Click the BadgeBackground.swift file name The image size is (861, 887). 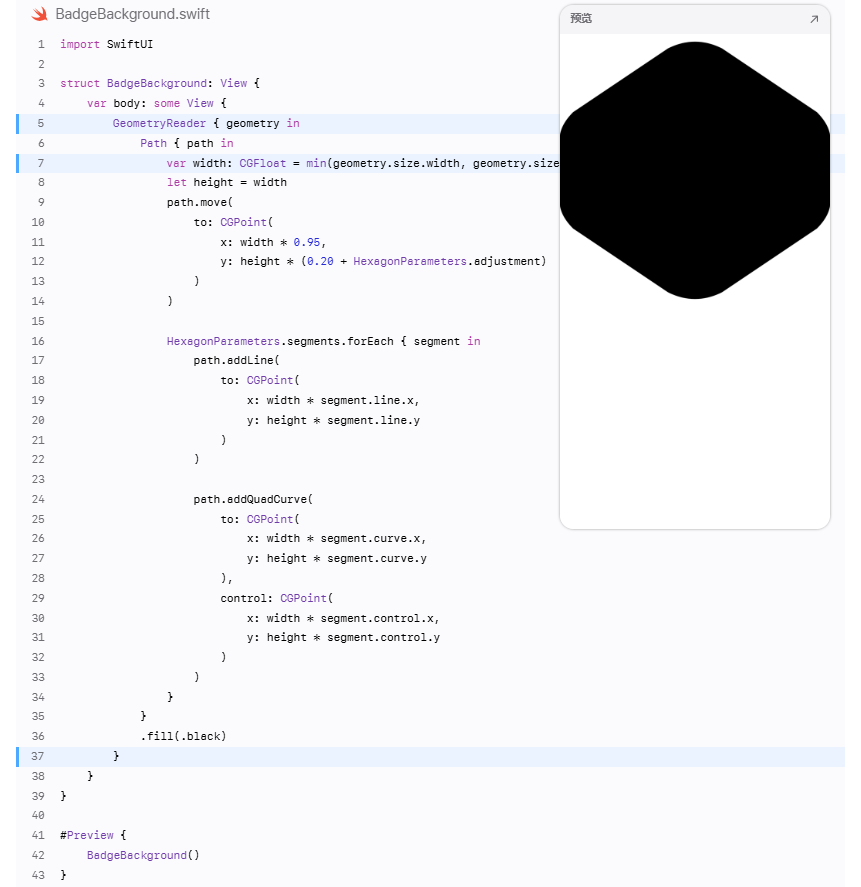click(132, 14)
